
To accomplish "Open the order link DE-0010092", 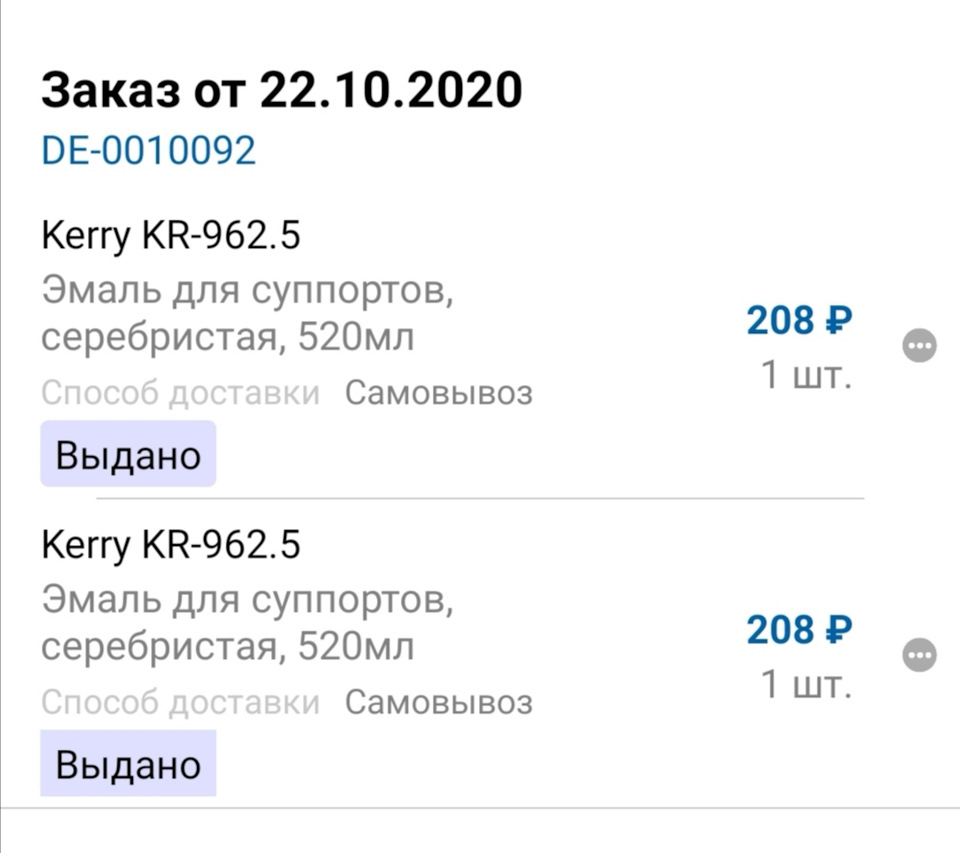I will (x=148, y=151).
